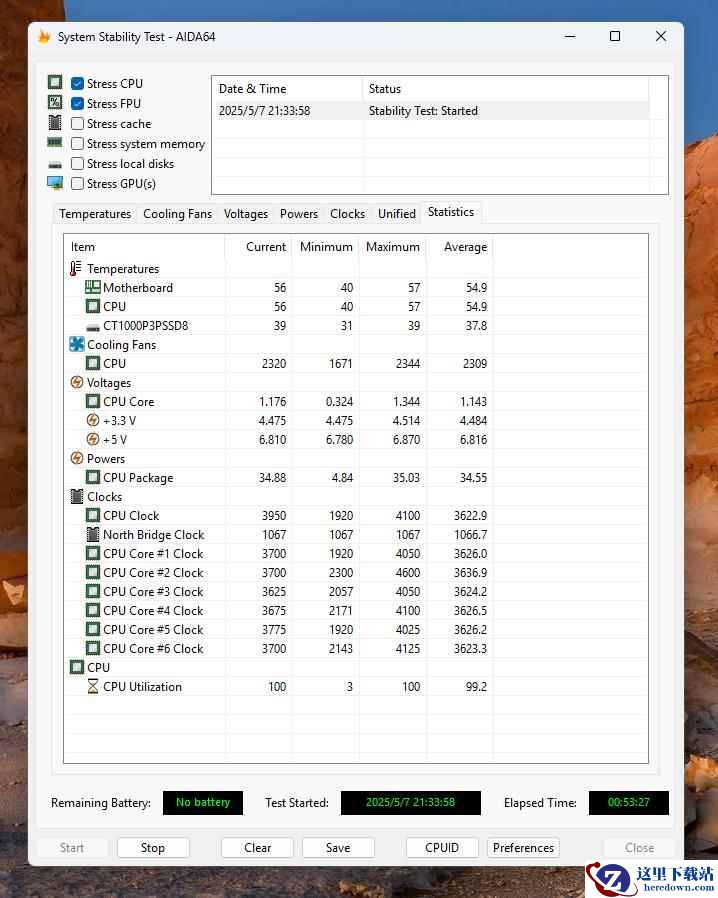This screenshot has height=898, width=718.
Task: Click the CT1000P3PSSD8 drive icon
Action: pos(93,327)
